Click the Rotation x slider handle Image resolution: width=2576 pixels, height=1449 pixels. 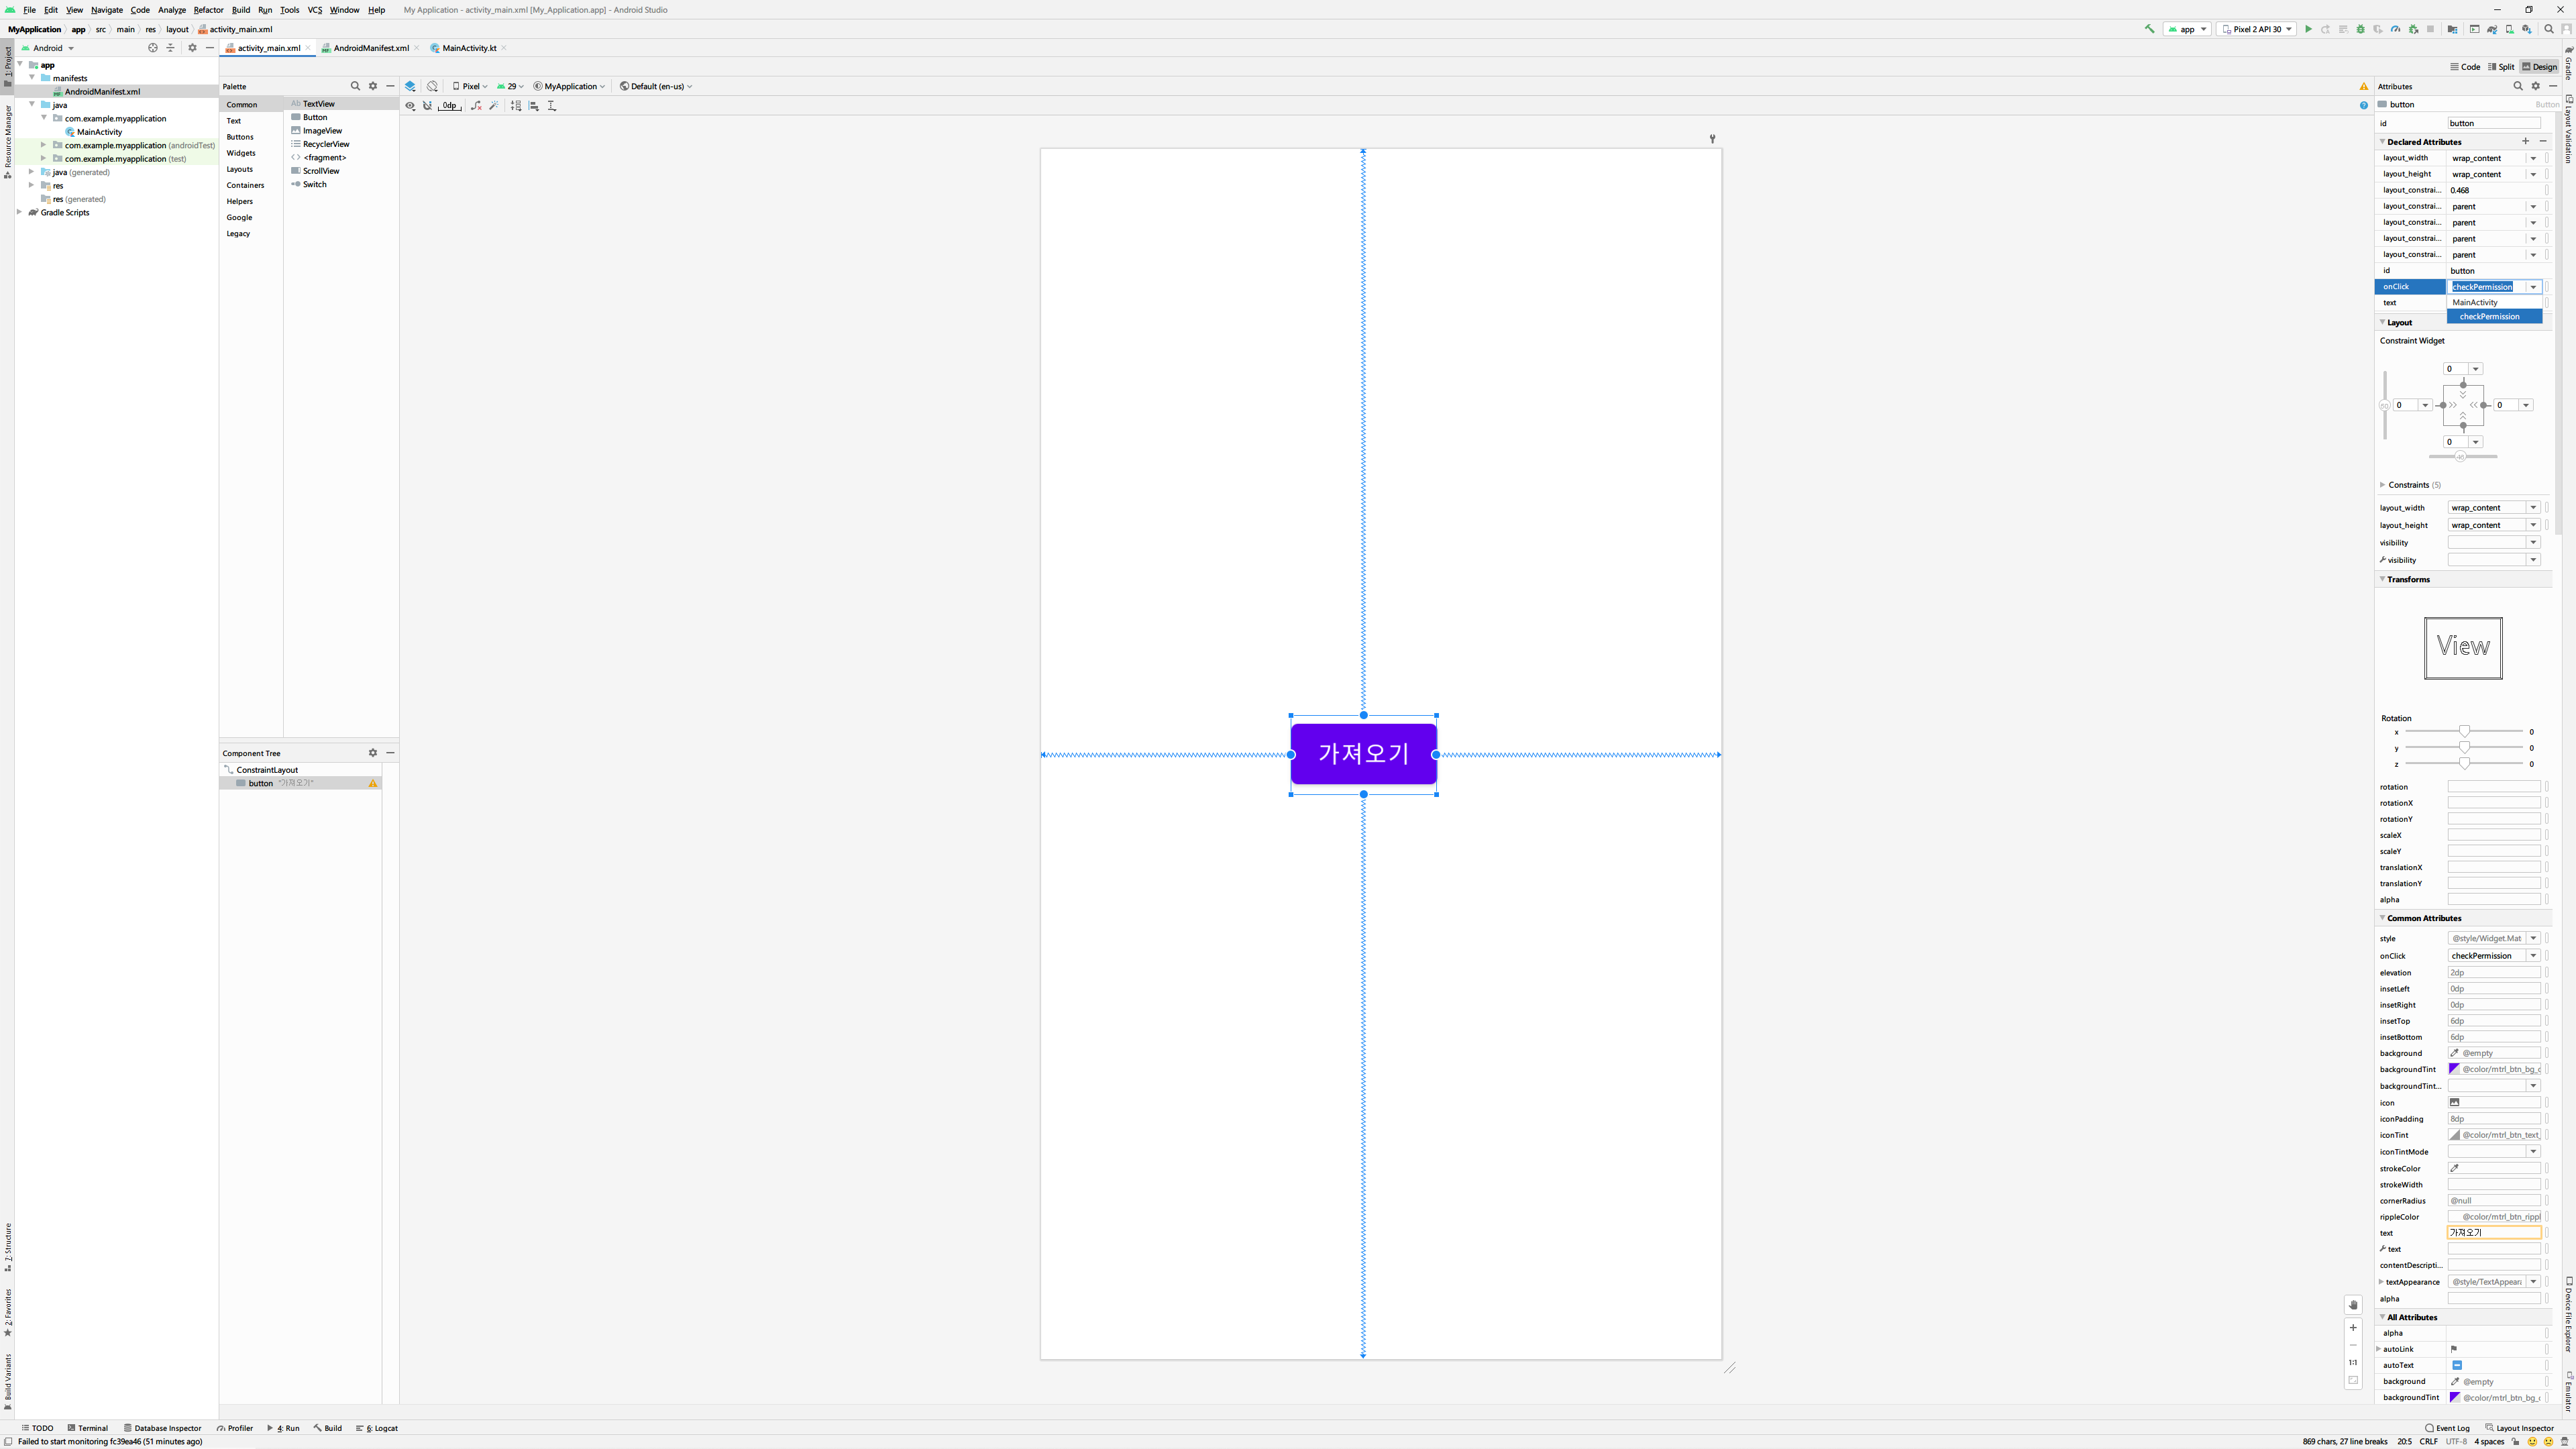tap(2464, 732)
